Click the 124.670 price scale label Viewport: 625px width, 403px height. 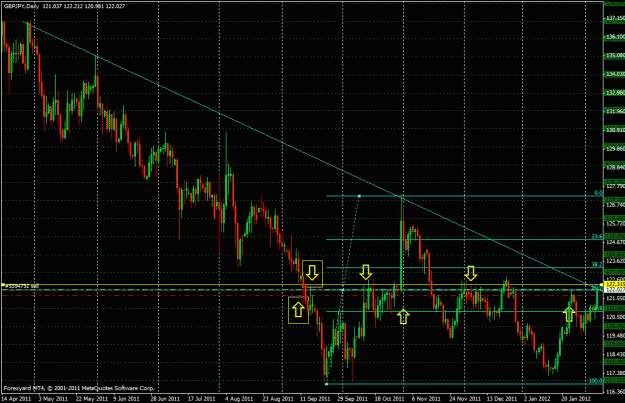coord(615,242)
